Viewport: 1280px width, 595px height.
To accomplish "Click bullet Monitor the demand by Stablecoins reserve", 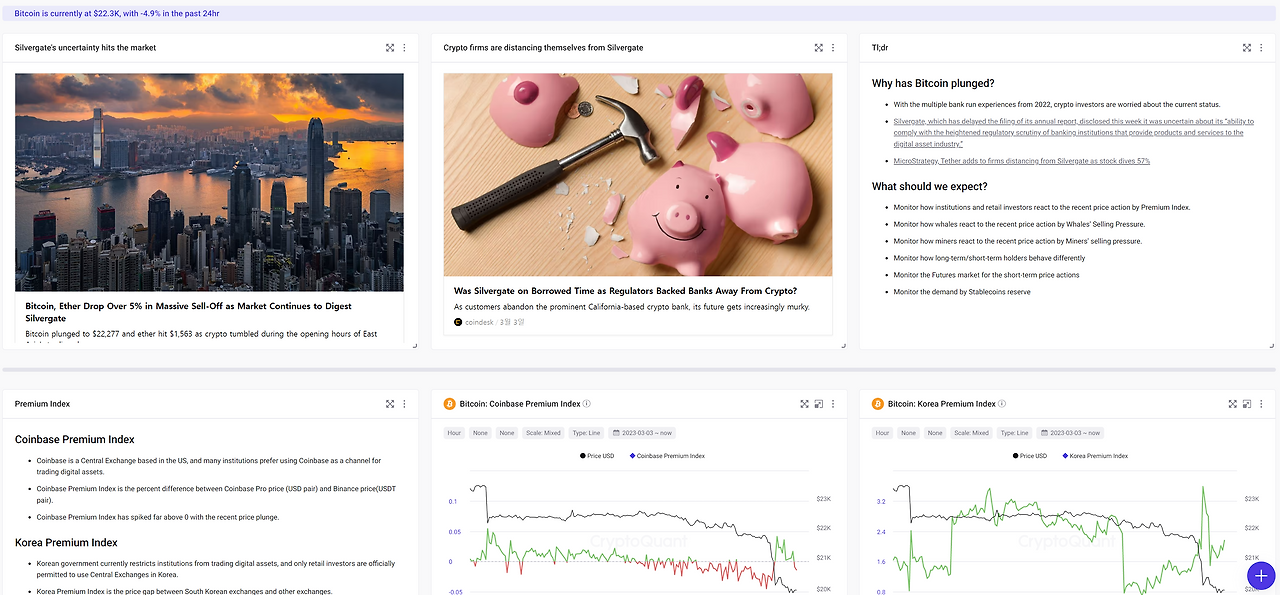I will [x=962, y=292].
